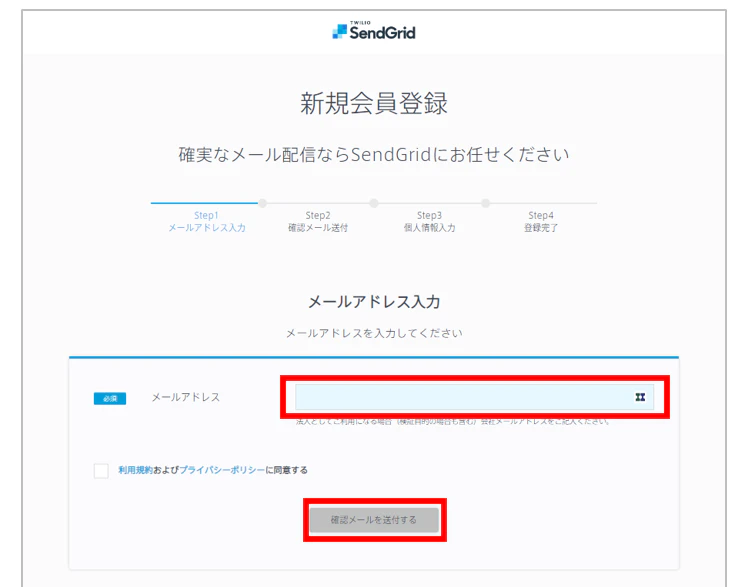745x587 pixels.
Task: Select Step1 メールアドレス入力 step
Action: (x=207, y=221)
